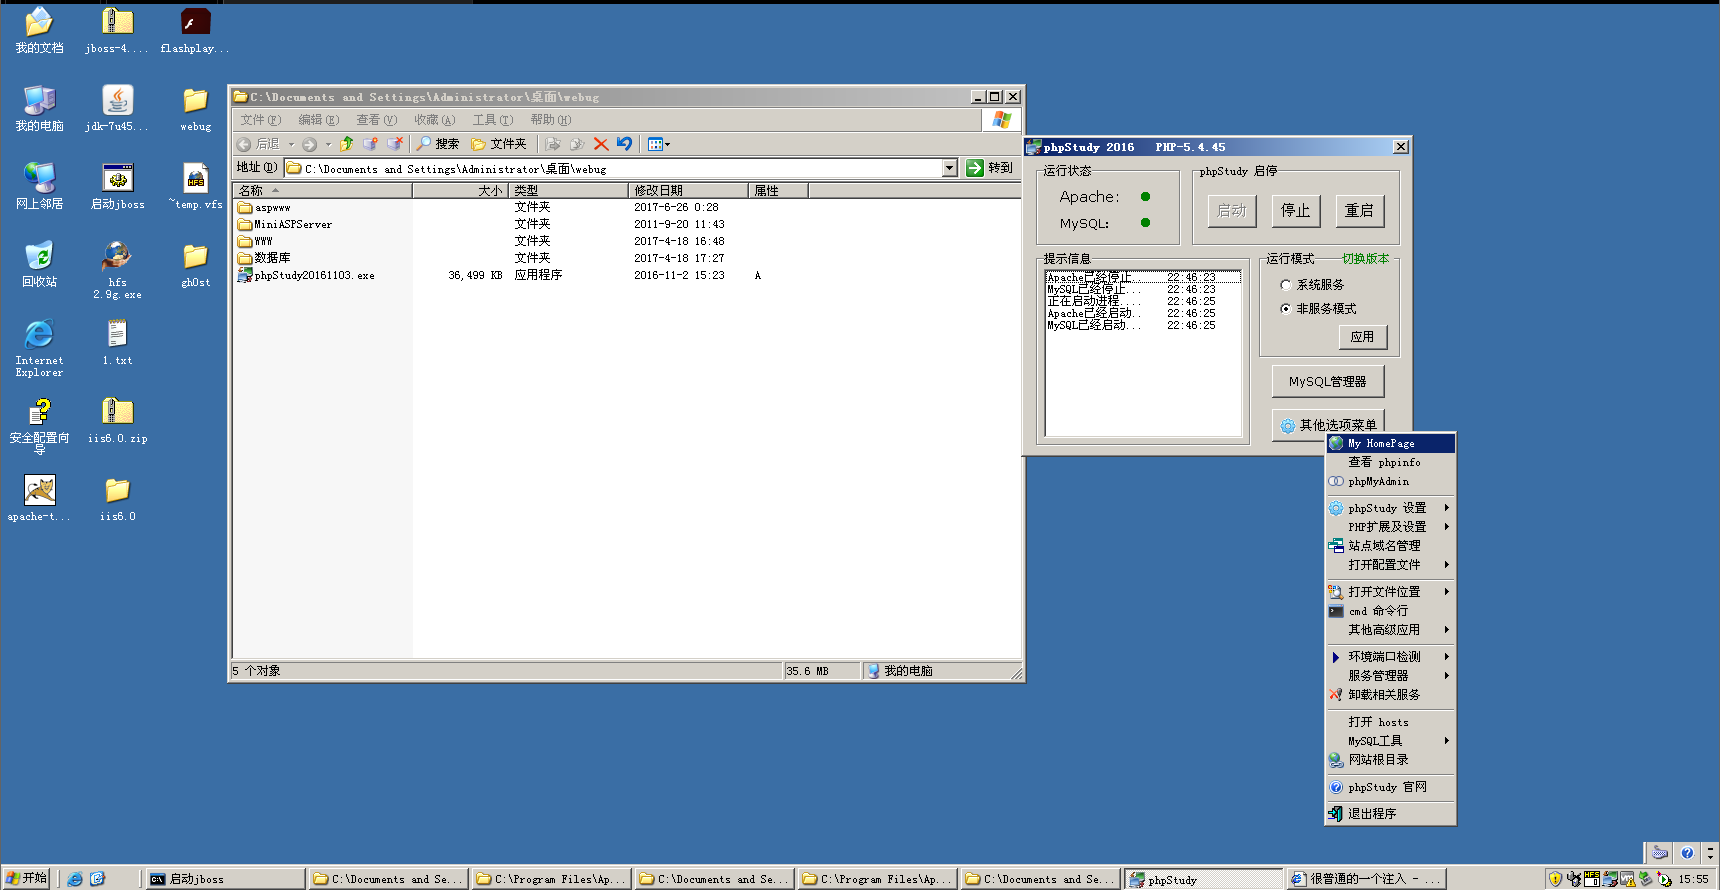Viewport: 1720px width, 890px height.
Task: Open the apache-tomcat desktop icon
Action: tap(39, 499)
